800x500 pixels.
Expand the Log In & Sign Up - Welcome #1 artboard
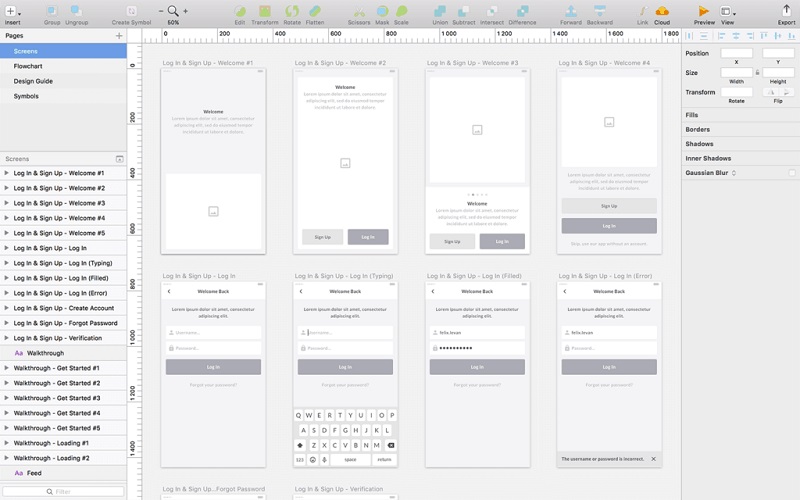pos(7,173)
